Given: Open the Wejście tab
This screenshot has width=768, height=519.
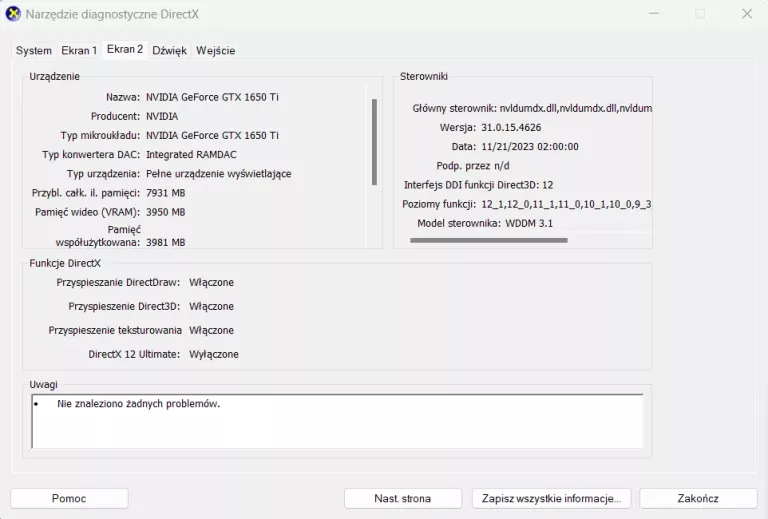Looking at the screenshot, I should [x=216, y=50].
